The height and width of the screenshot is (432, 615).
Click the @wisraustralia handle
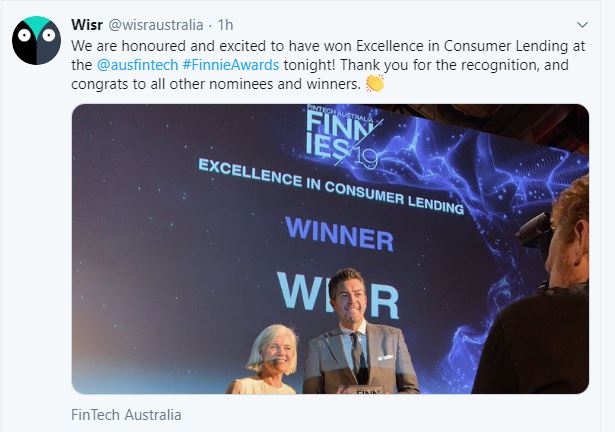click(x=155, y=25)
